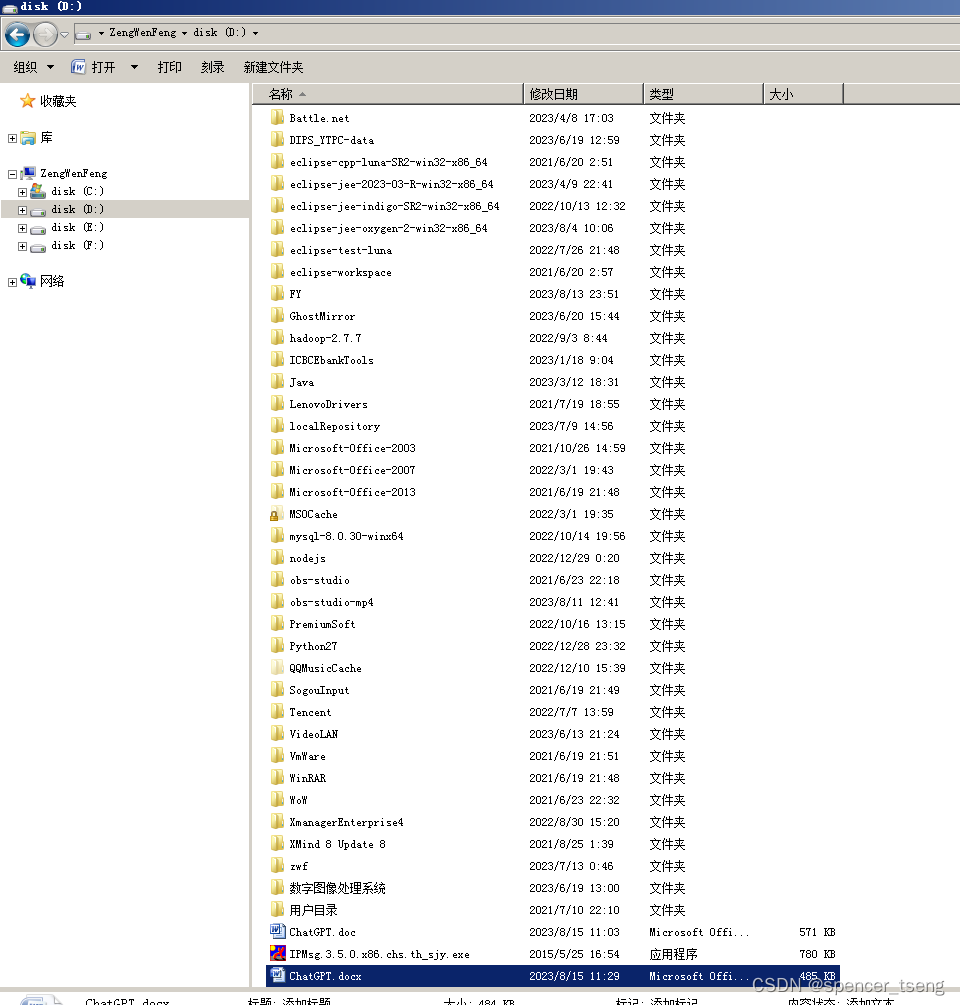The image size is (960, 1005).
Task: Open ChatGPT.doc via its Word icon
Action: [277, 932]
